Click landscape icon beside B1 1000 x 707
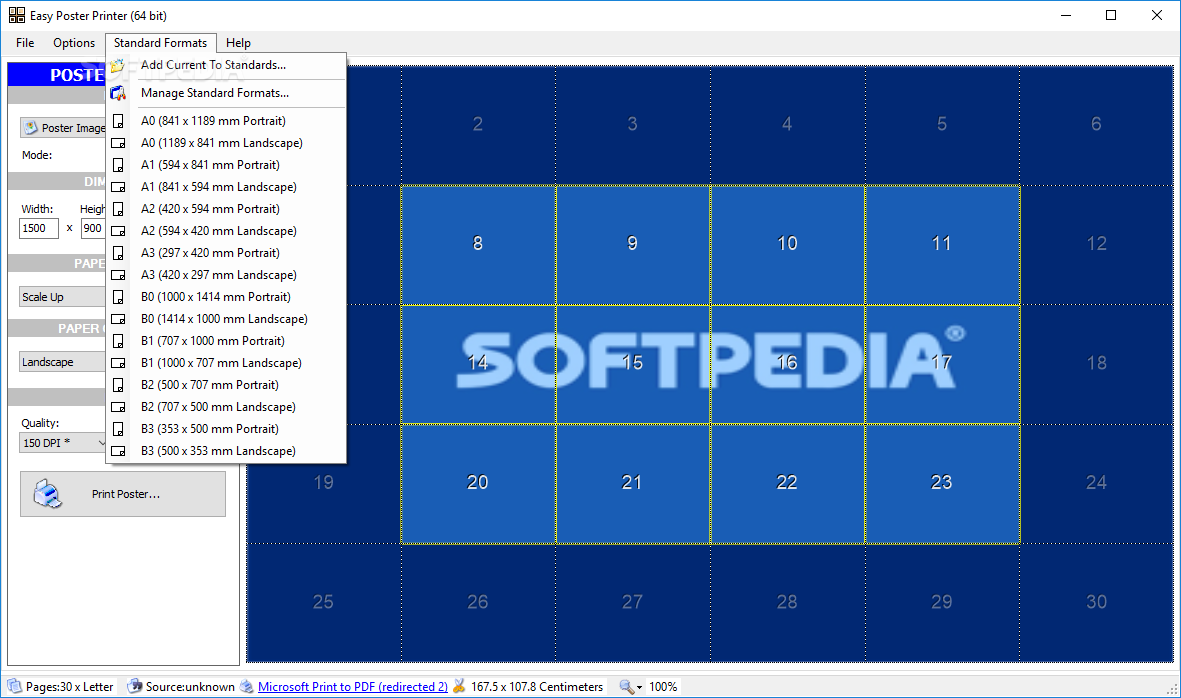This screenshot has width=1181, height=698. [118, 363]
